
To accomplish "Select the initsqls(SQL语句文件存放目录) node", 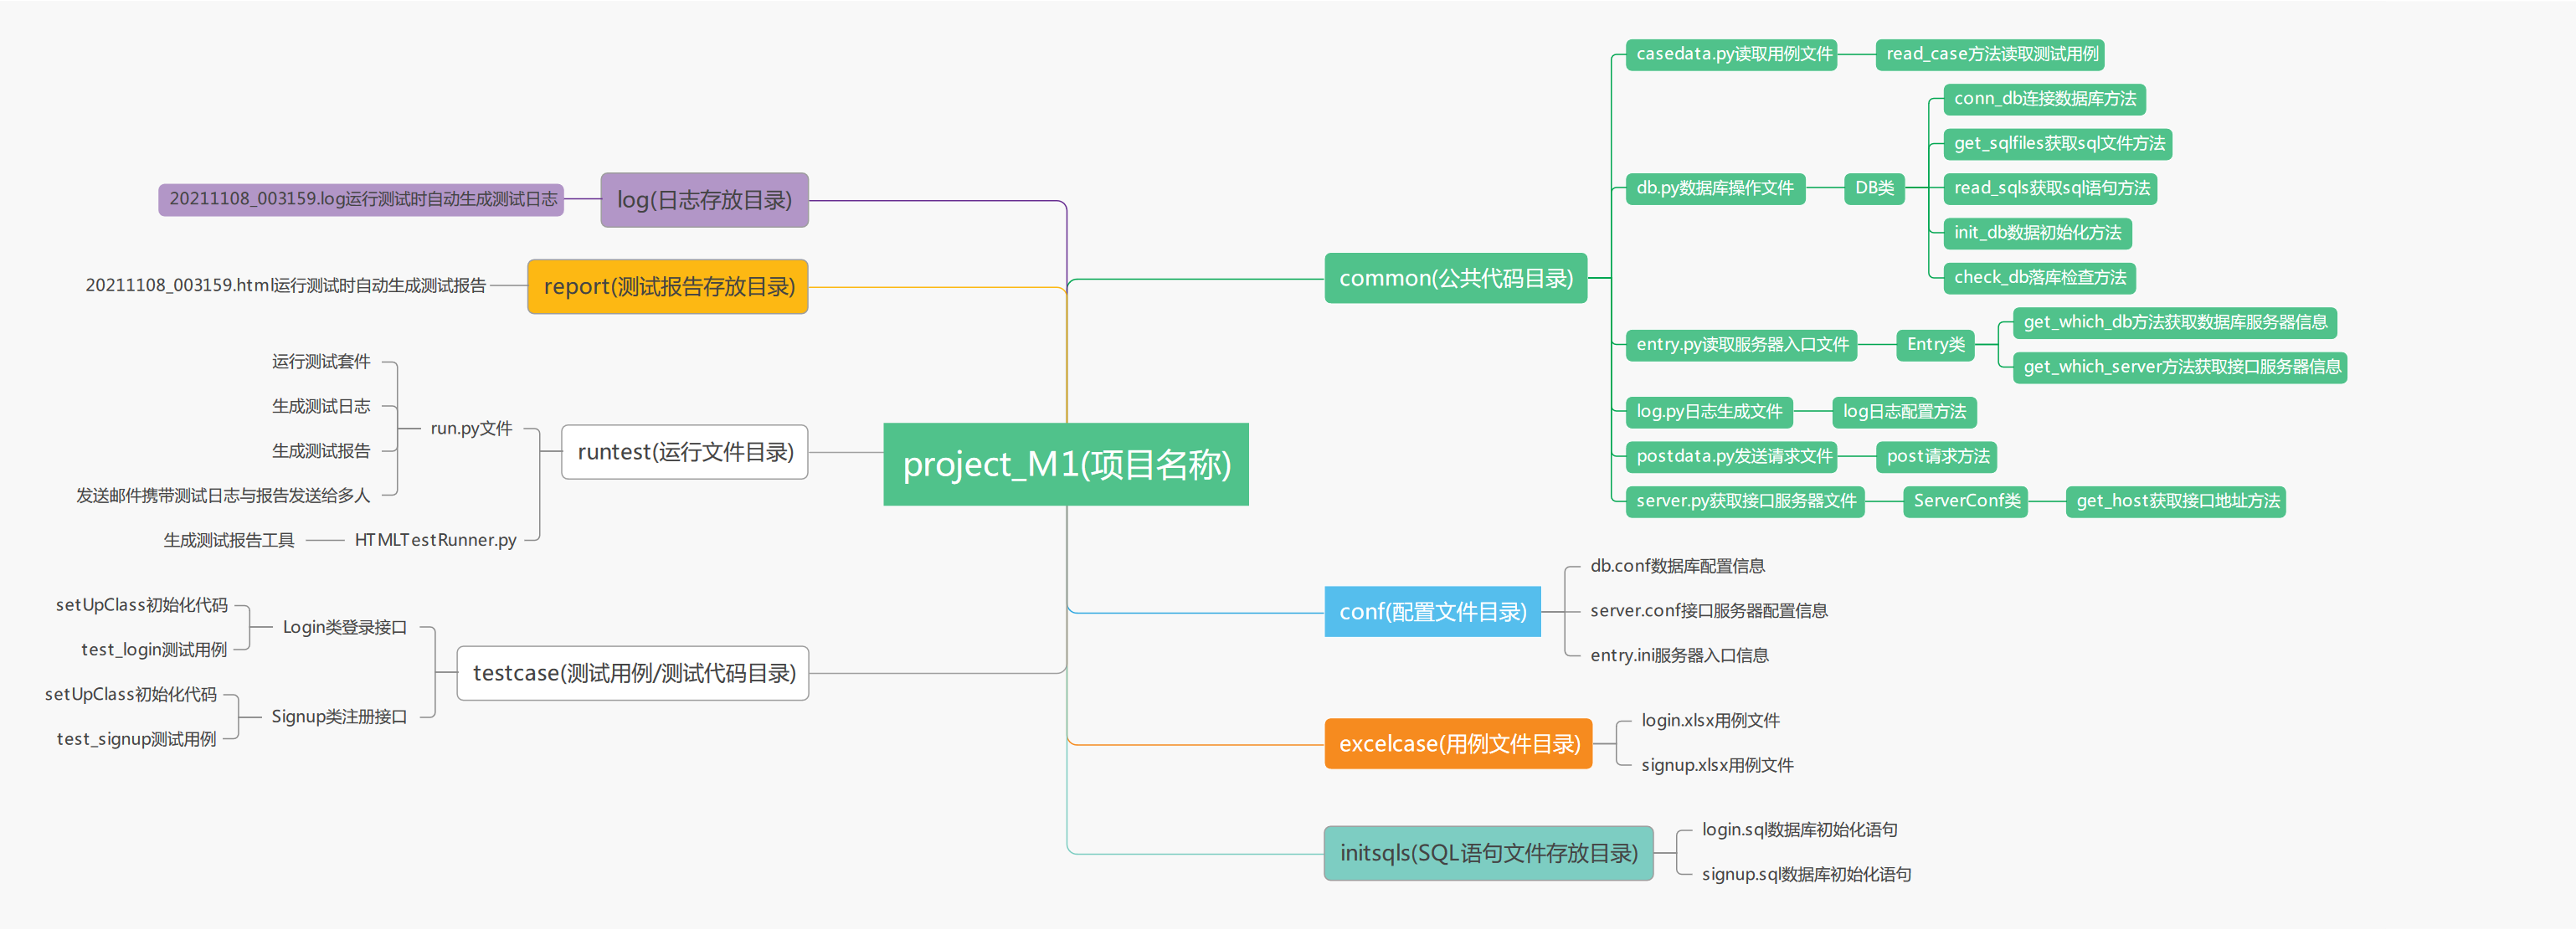I will (1487, 853).
